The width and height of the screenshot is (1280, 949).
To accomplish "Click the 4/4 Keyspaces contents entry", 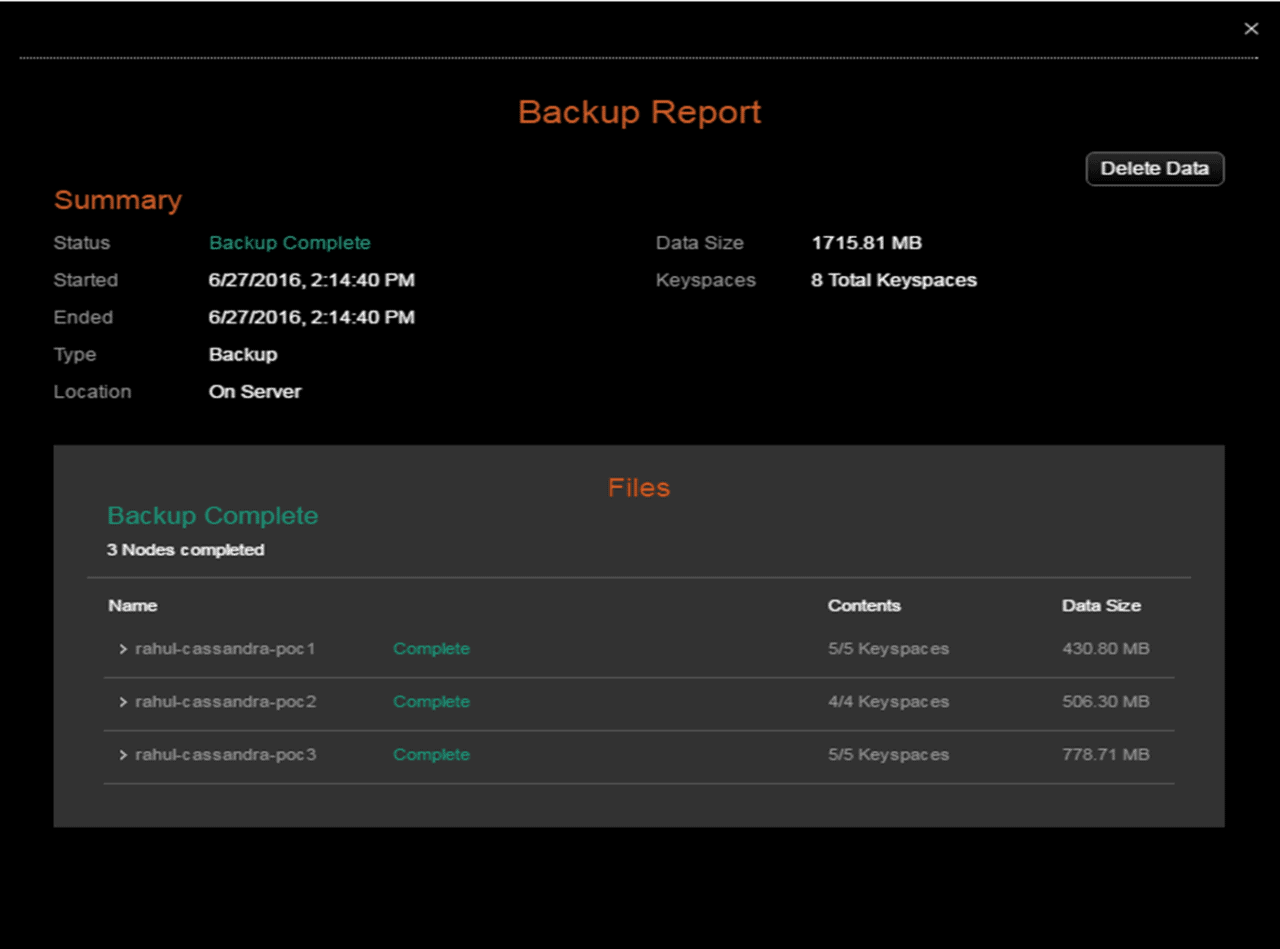I will pyautogui.click(x=888, y=702).
